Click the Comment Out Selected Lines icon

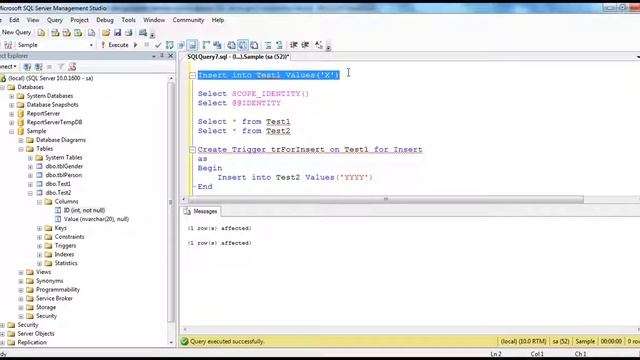tap(268, 45)
